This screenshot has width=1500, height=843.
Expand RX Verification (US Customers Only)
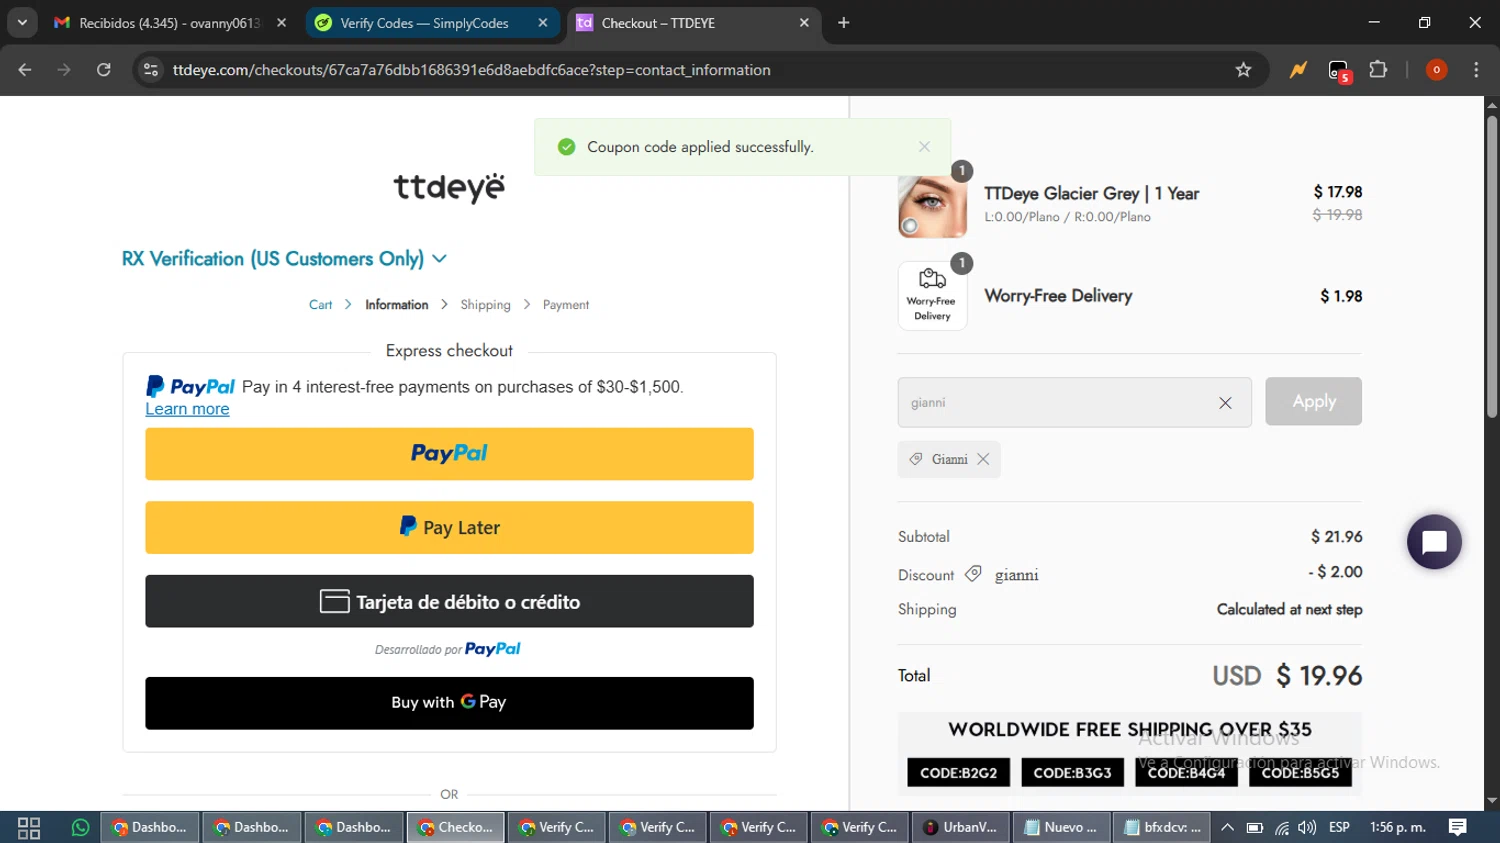coord(284,259)
